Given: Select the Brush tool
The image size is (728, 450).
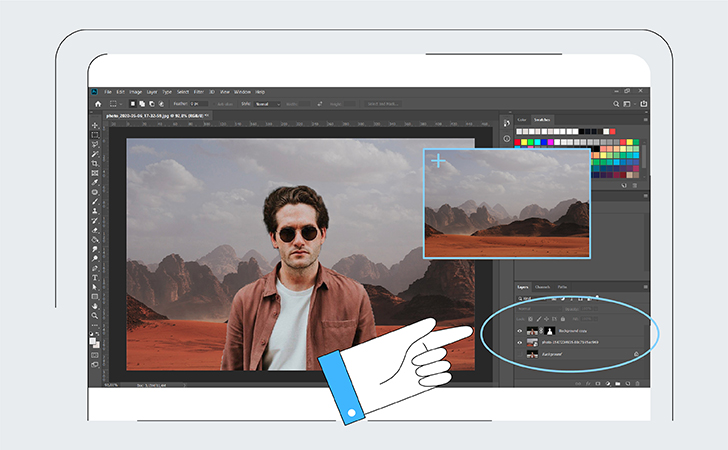Looking at the screenshot, I should click(x=95, y=202).
